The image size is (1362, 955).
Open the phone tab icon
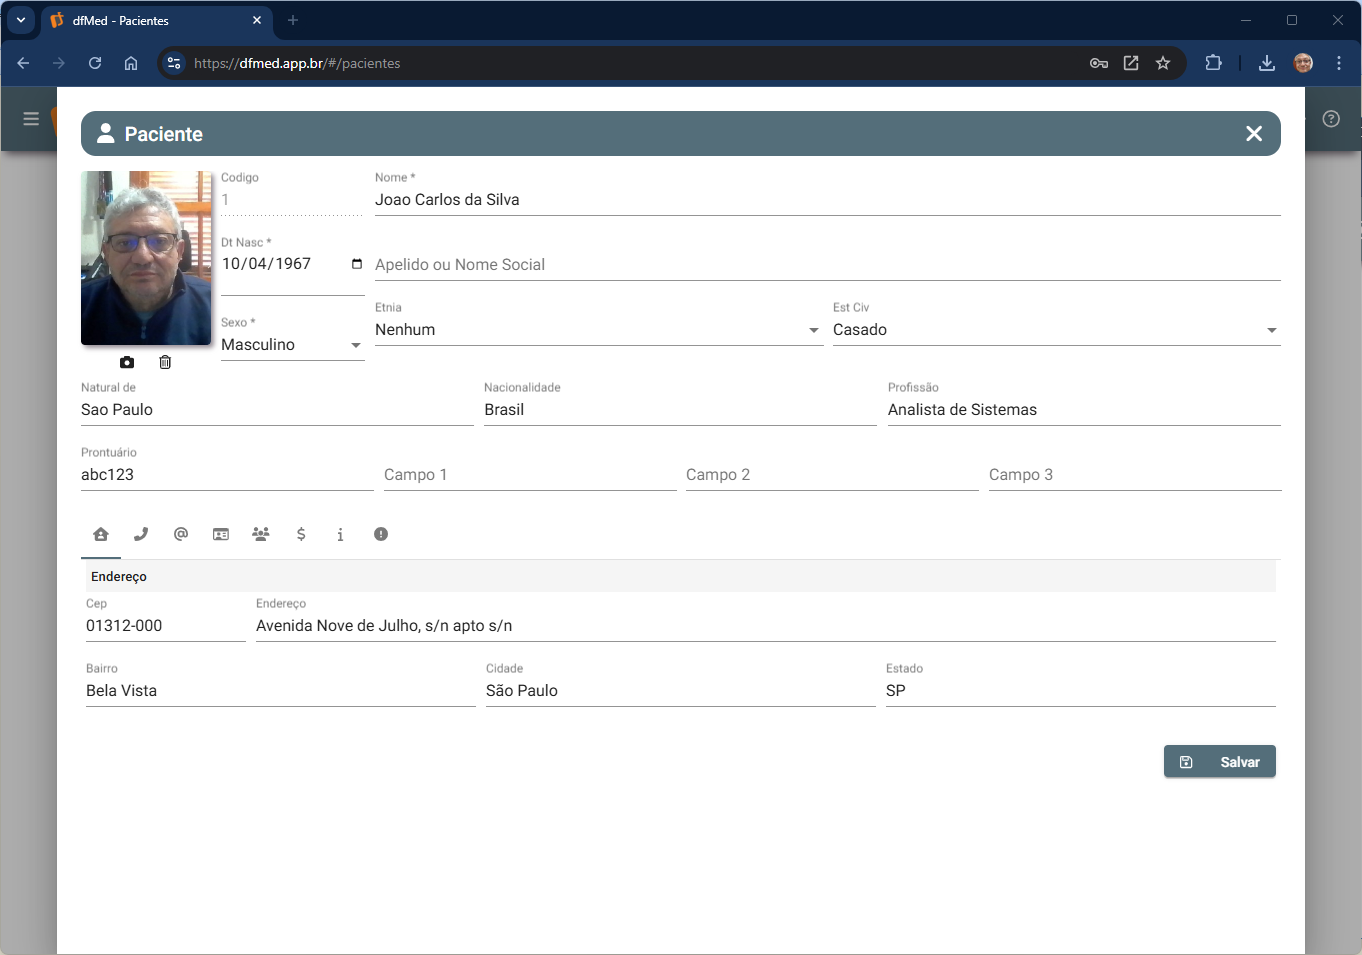pos(141,534)
